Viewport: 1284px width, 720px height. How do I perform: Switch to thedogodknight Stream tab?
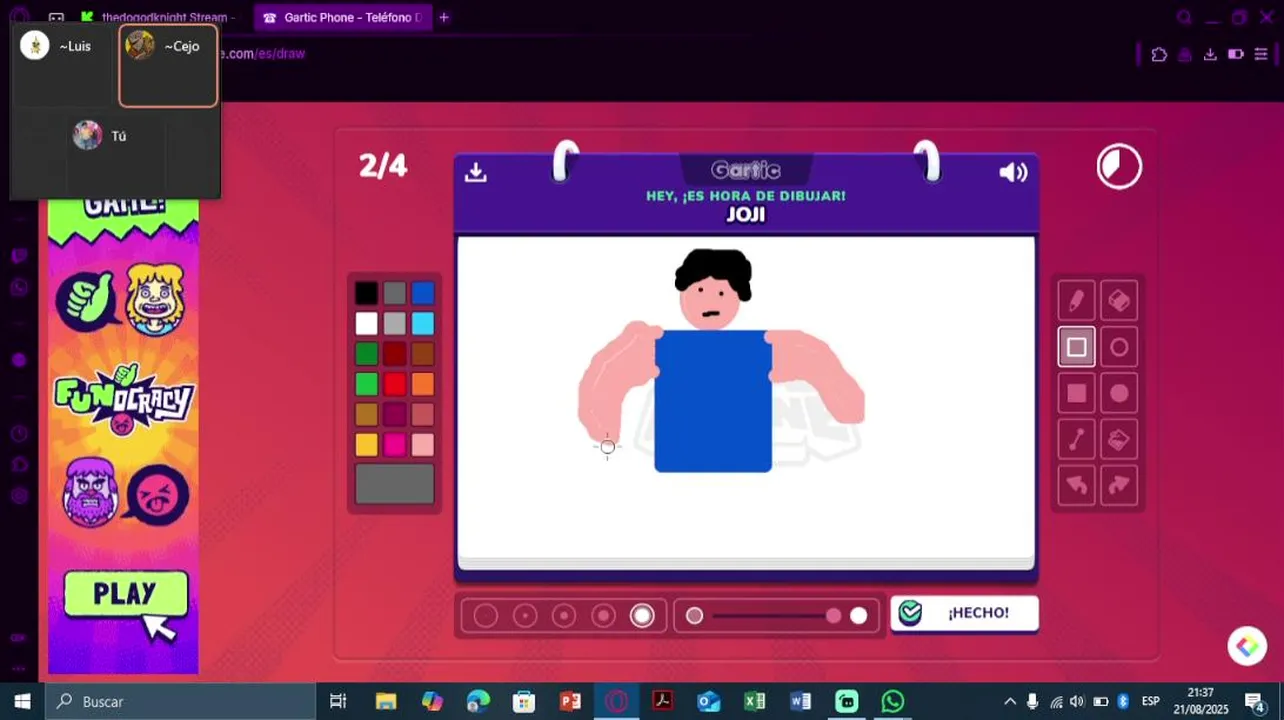coord(160,17)
